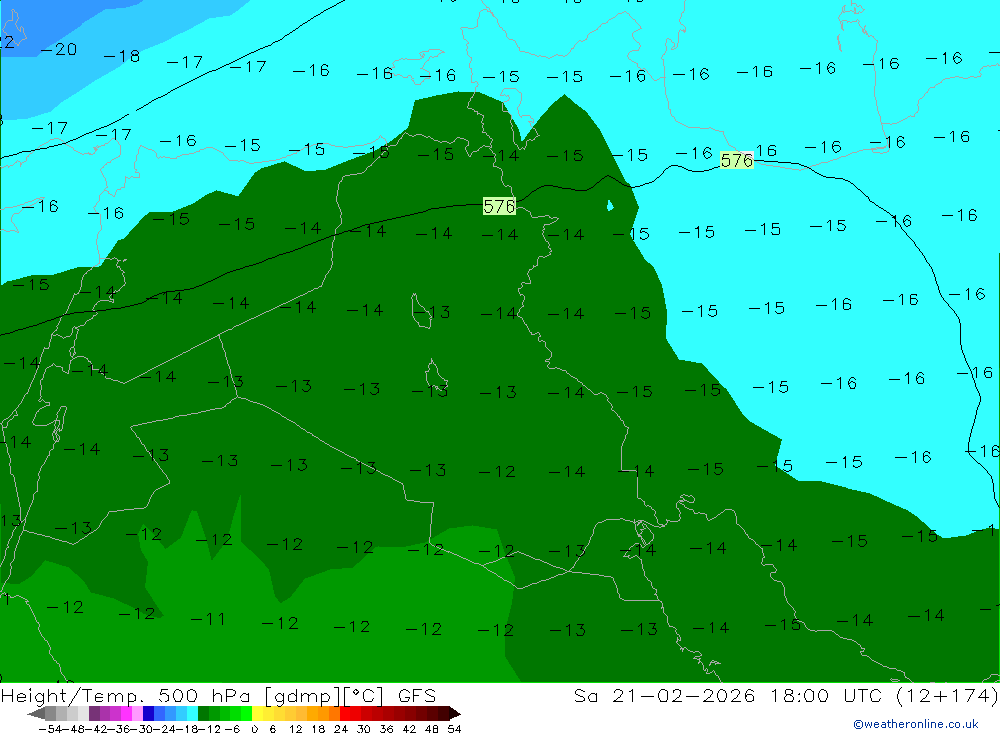Click the '24' legend scale value

pos(341,729)
